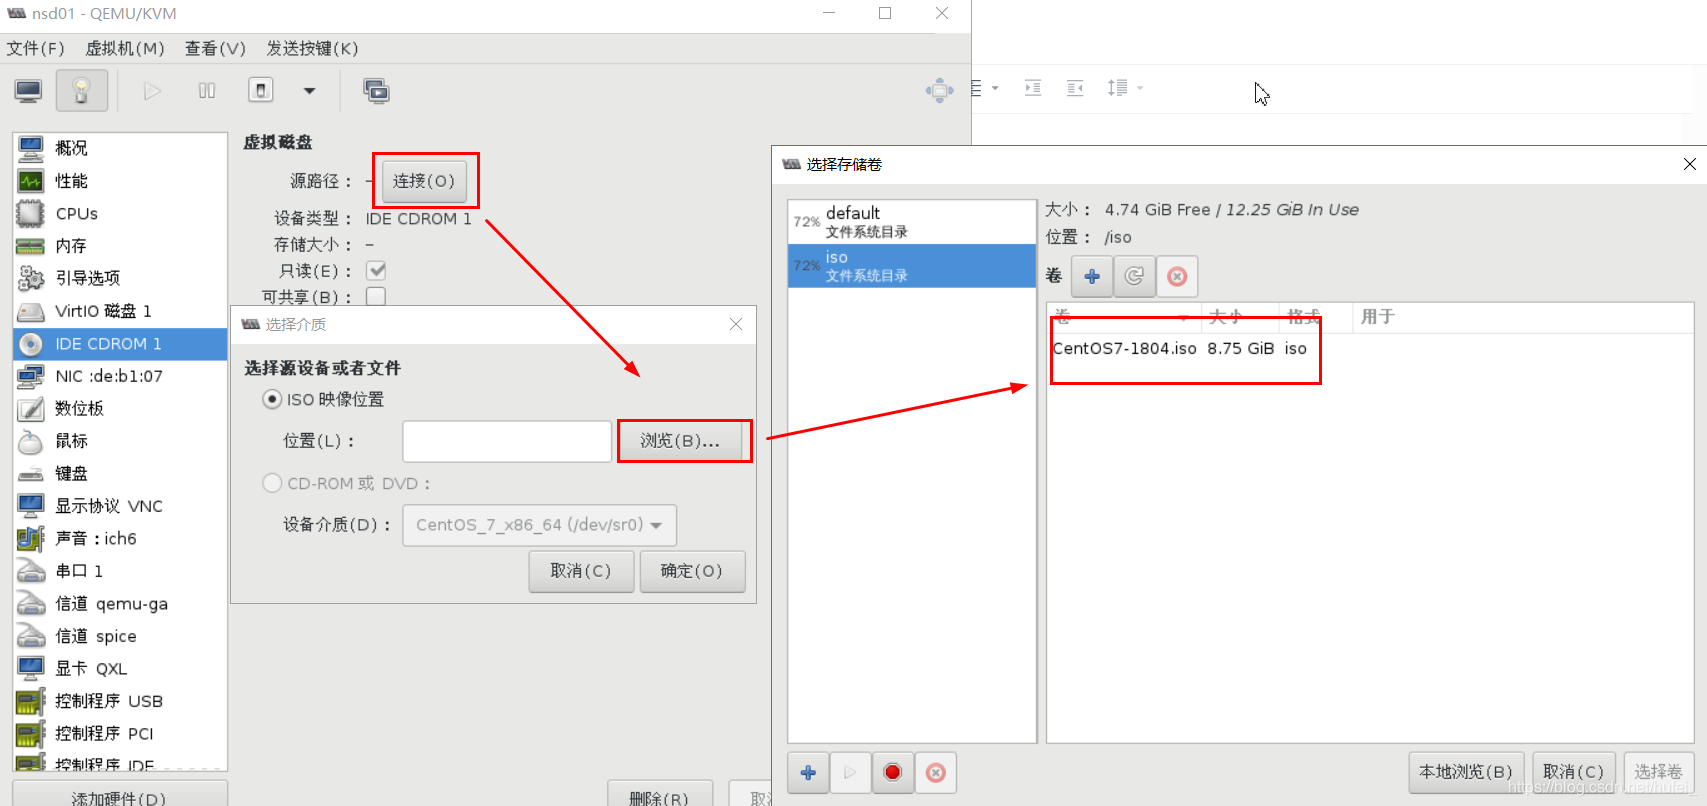This screenshot has width=1707, height=806.
Task: Start the storage pool play icon
Action: (850, 773)
